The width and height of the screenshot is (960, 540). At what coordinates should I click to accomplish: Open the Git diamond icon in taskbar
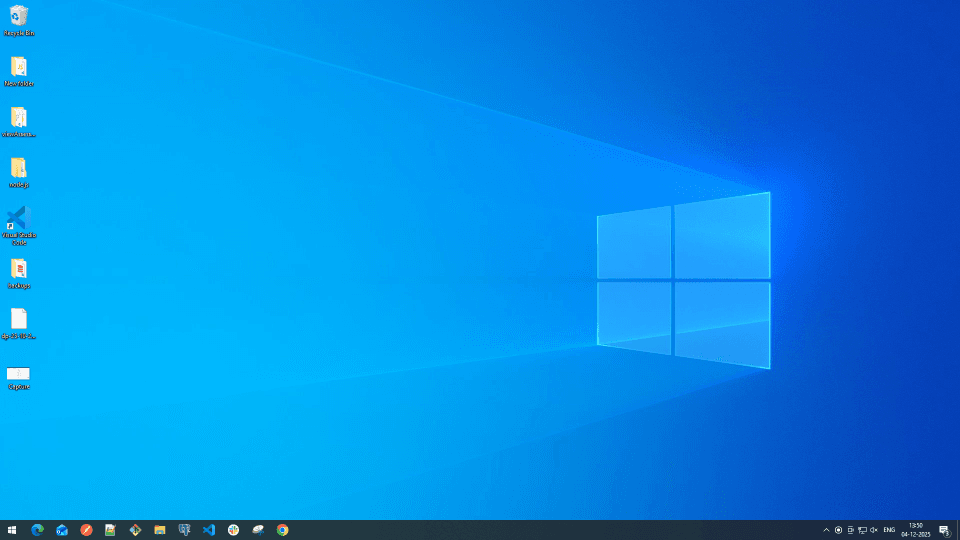136,530
